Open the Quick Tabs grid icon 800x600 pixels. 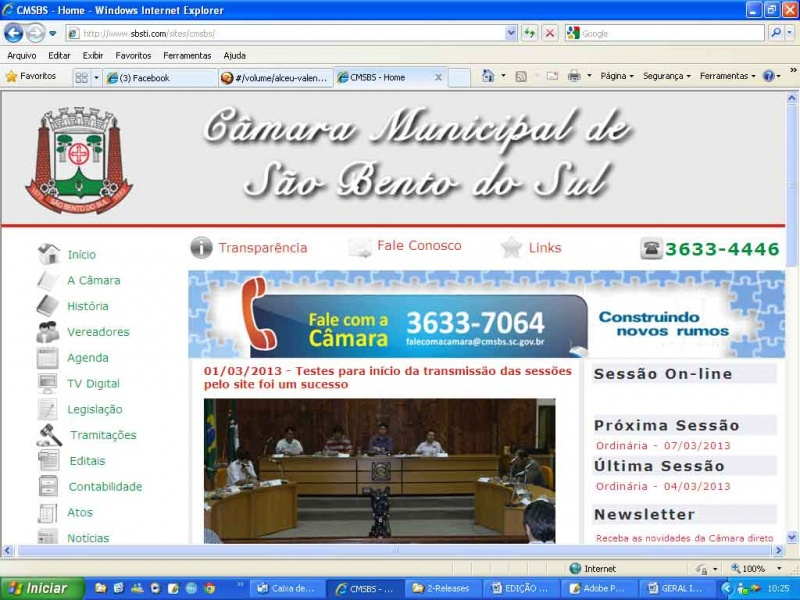pos(81,77)
